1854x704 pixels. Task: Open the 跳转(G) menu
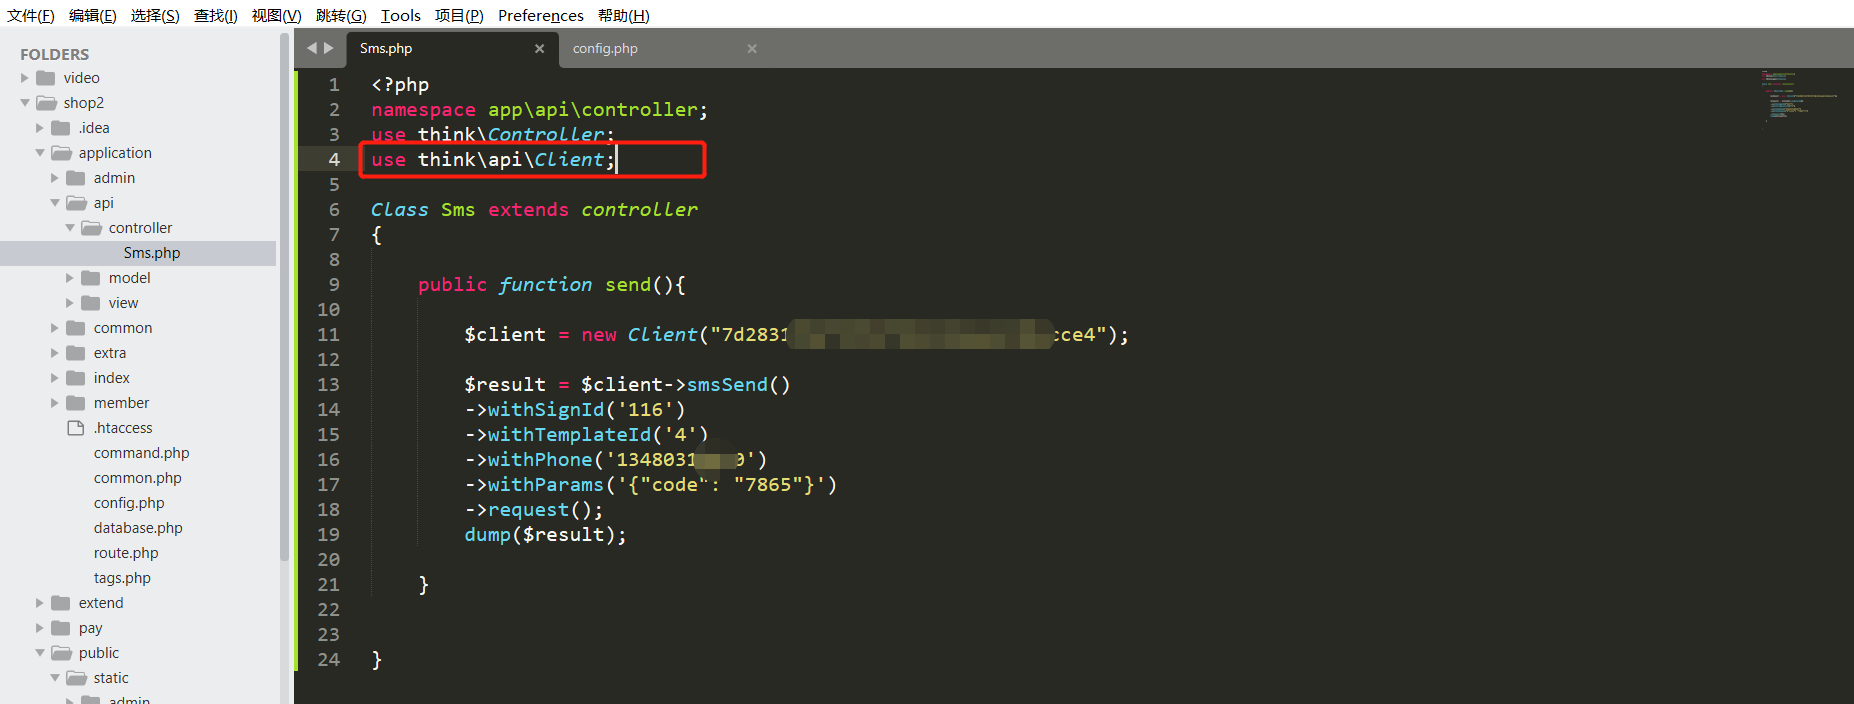click(341, 15)
